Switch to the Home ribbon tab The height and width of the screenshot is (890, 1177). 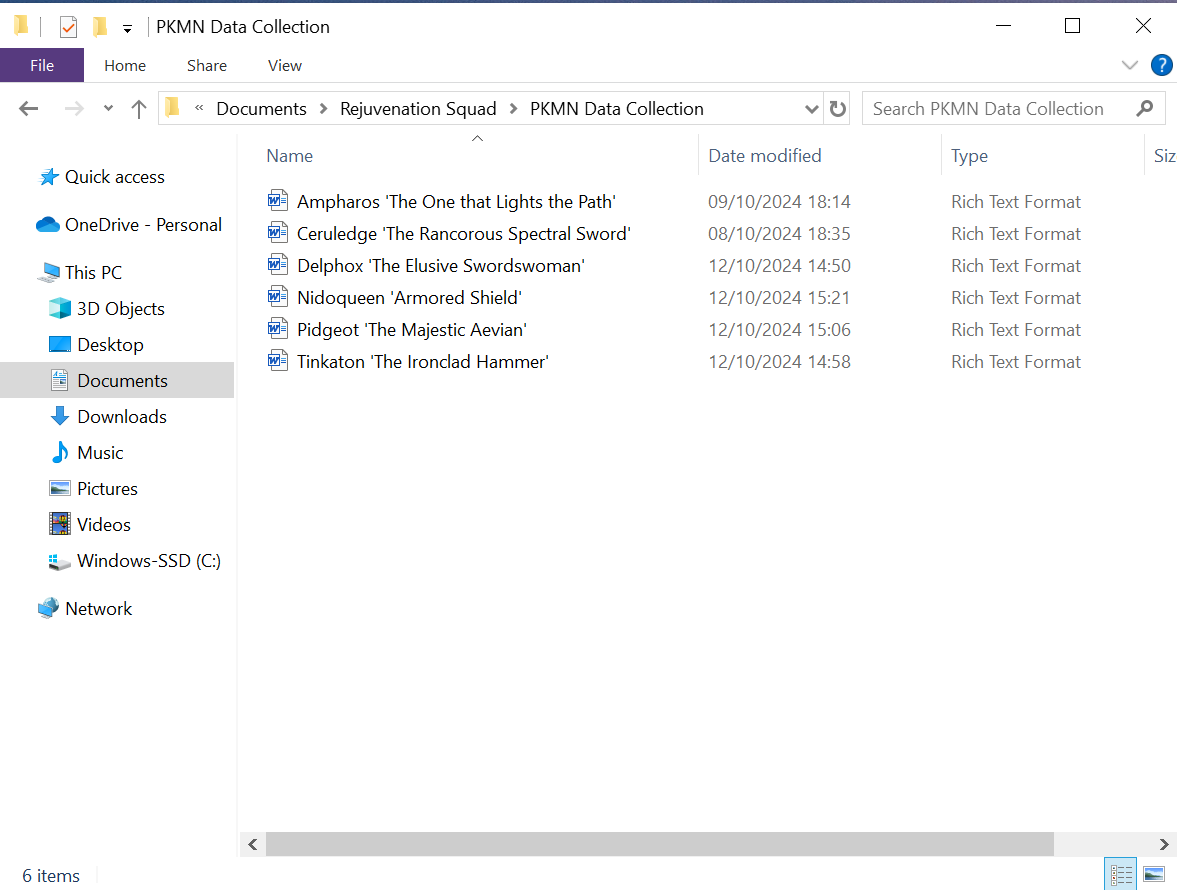pyautogui.click(x=125, y=65)
